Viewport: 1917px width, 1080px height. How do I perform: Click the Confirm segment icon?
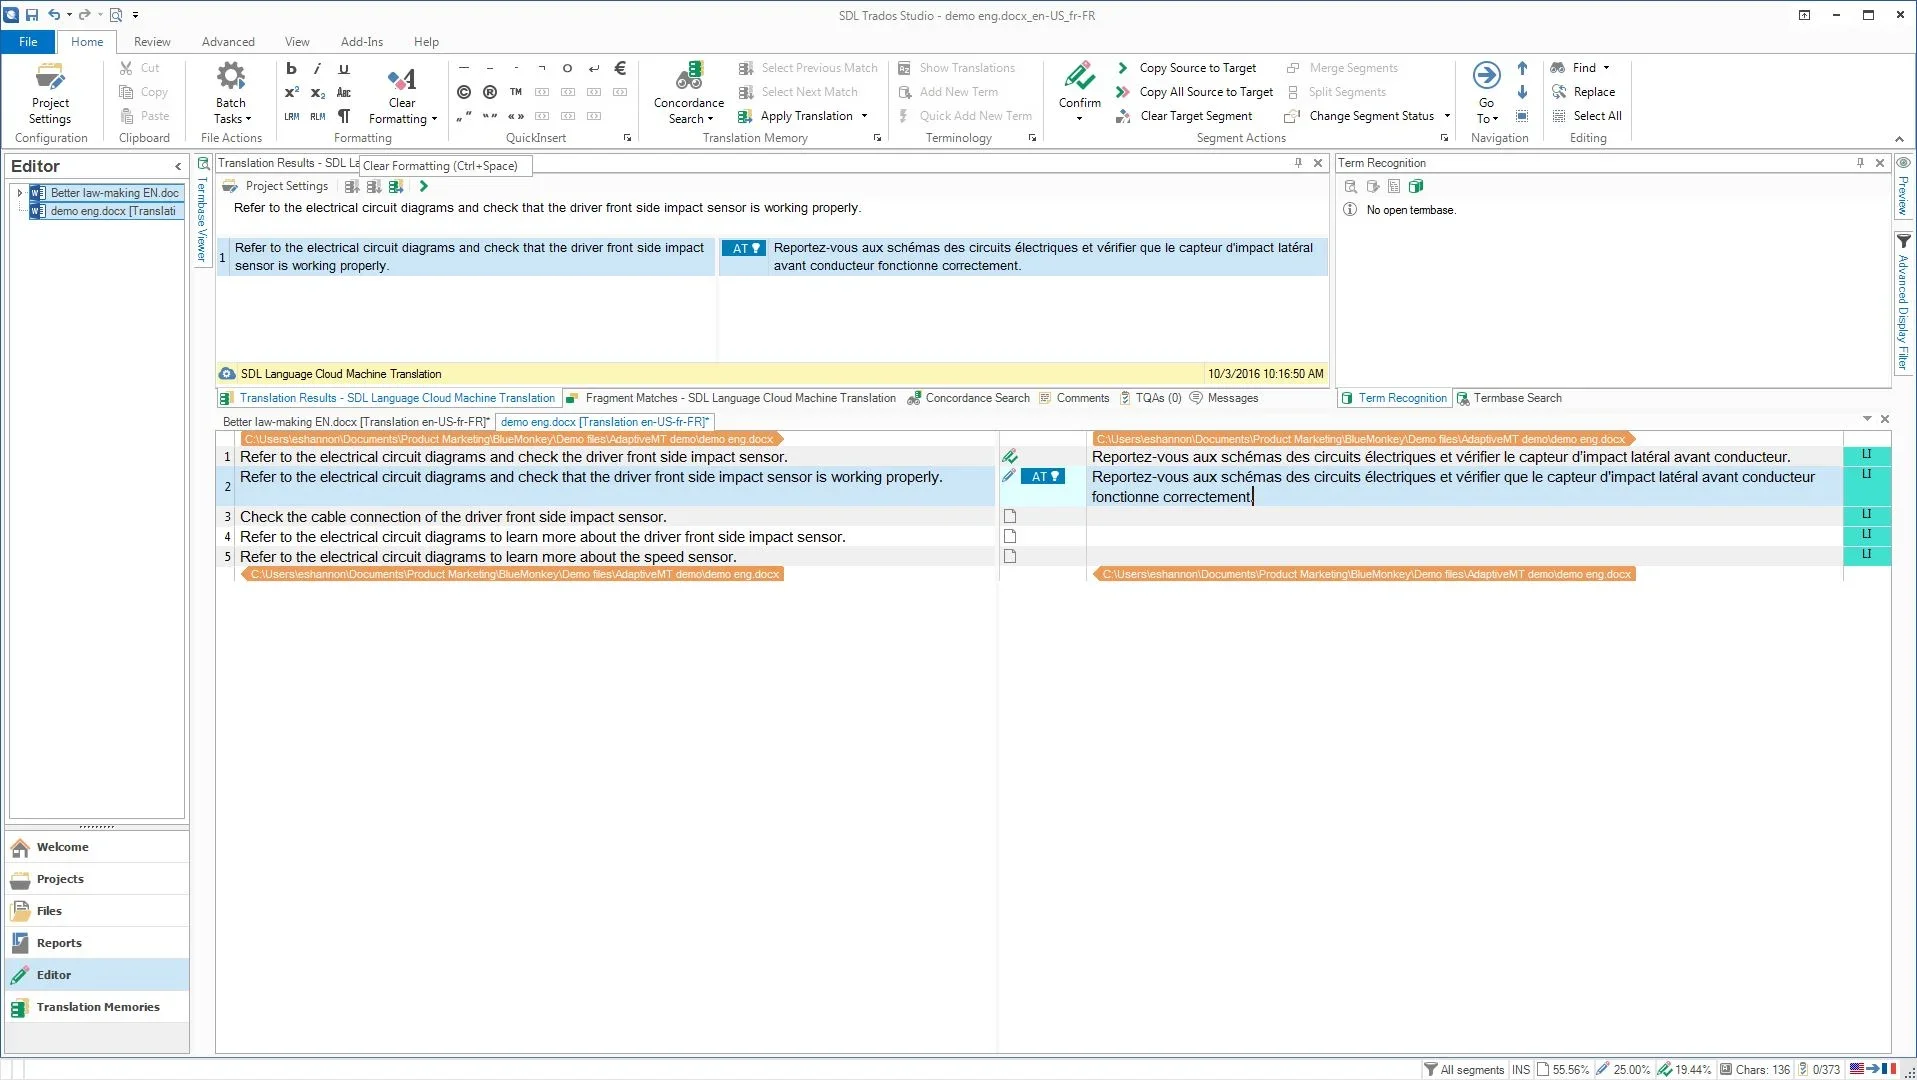point(1079,78)
